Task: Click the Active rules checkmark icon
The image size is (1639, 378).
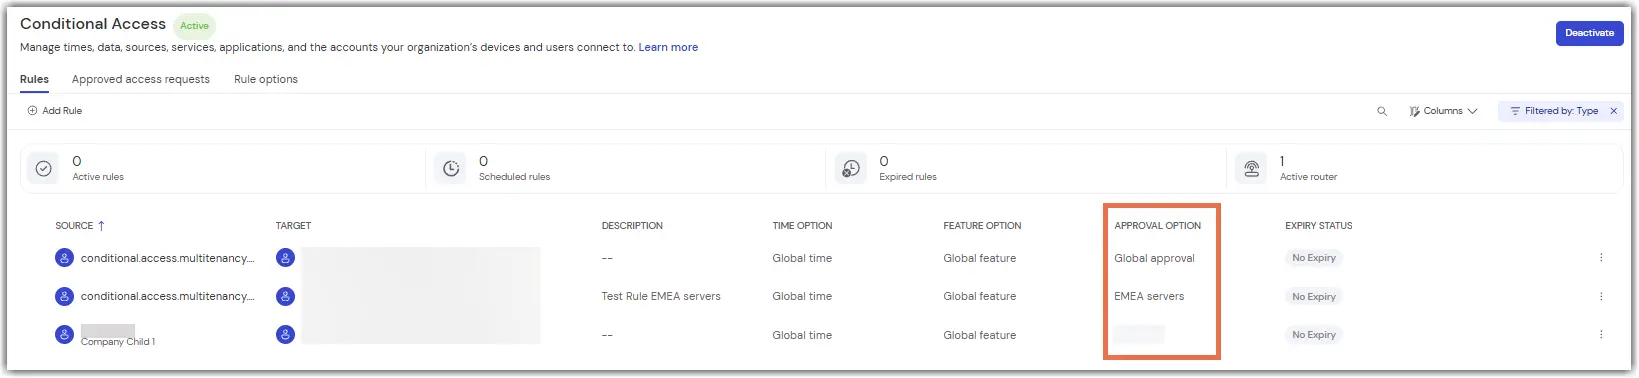Action: click(x=43, y=169)
